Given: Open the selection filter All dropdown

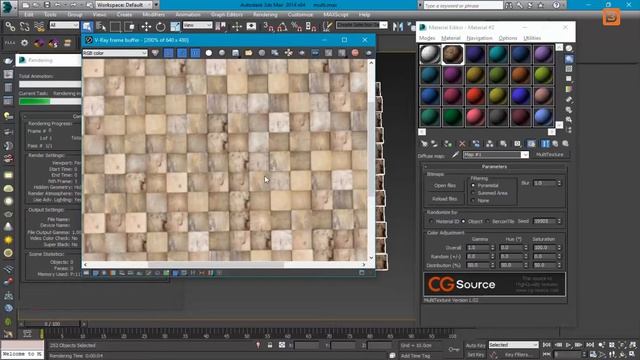Looking at the screenshot, I should click(x=64, y=25).
